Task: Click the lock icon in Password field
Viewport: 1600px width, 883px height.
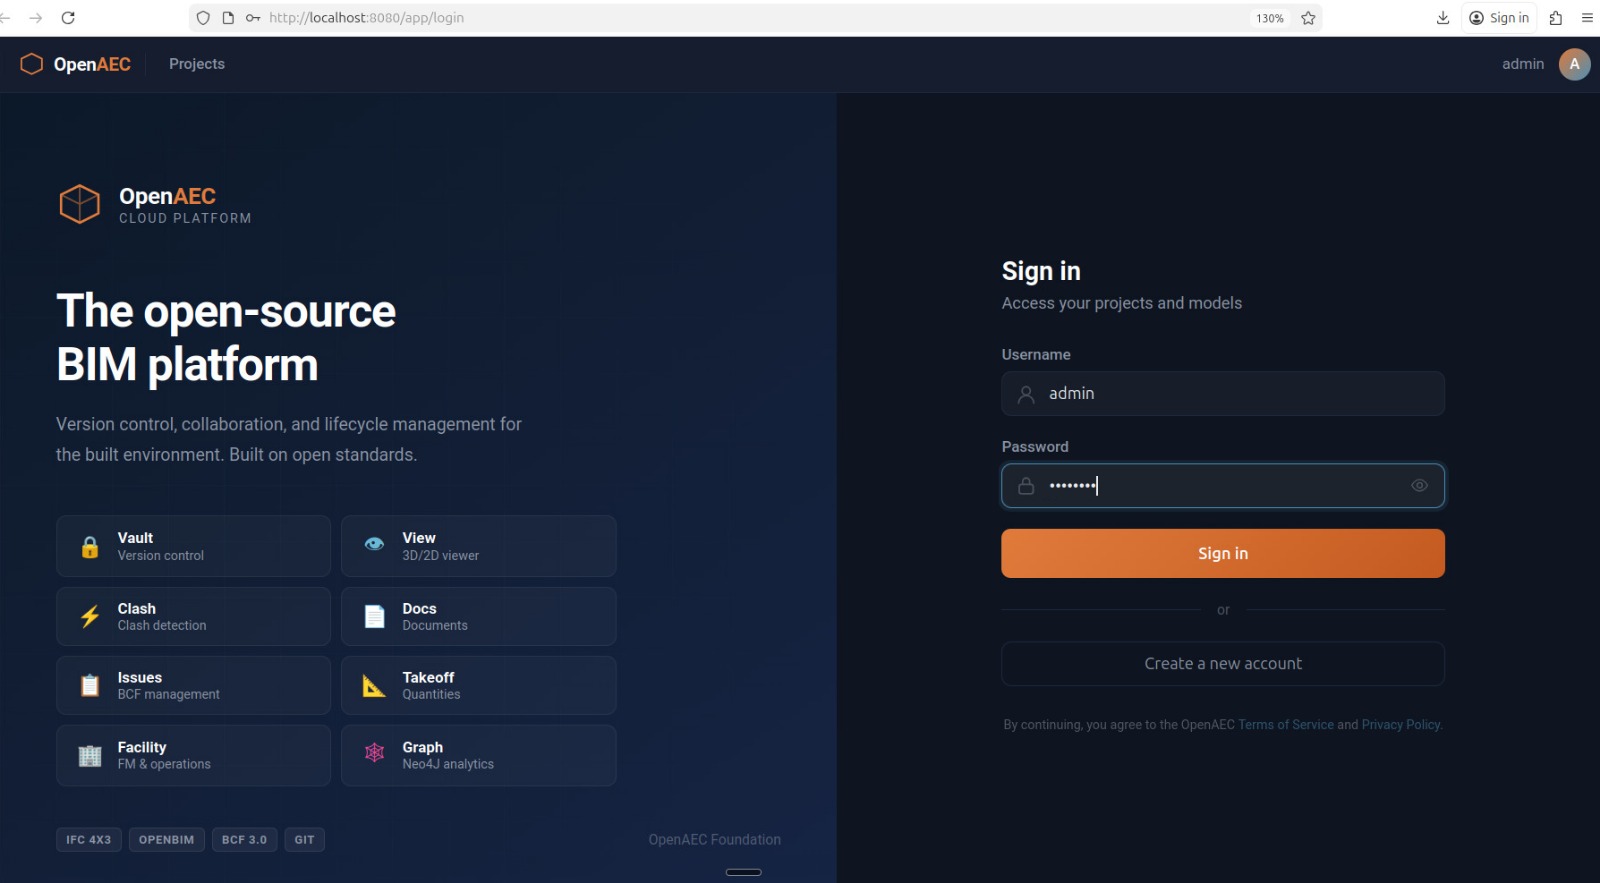Action: click(1026, 486)
